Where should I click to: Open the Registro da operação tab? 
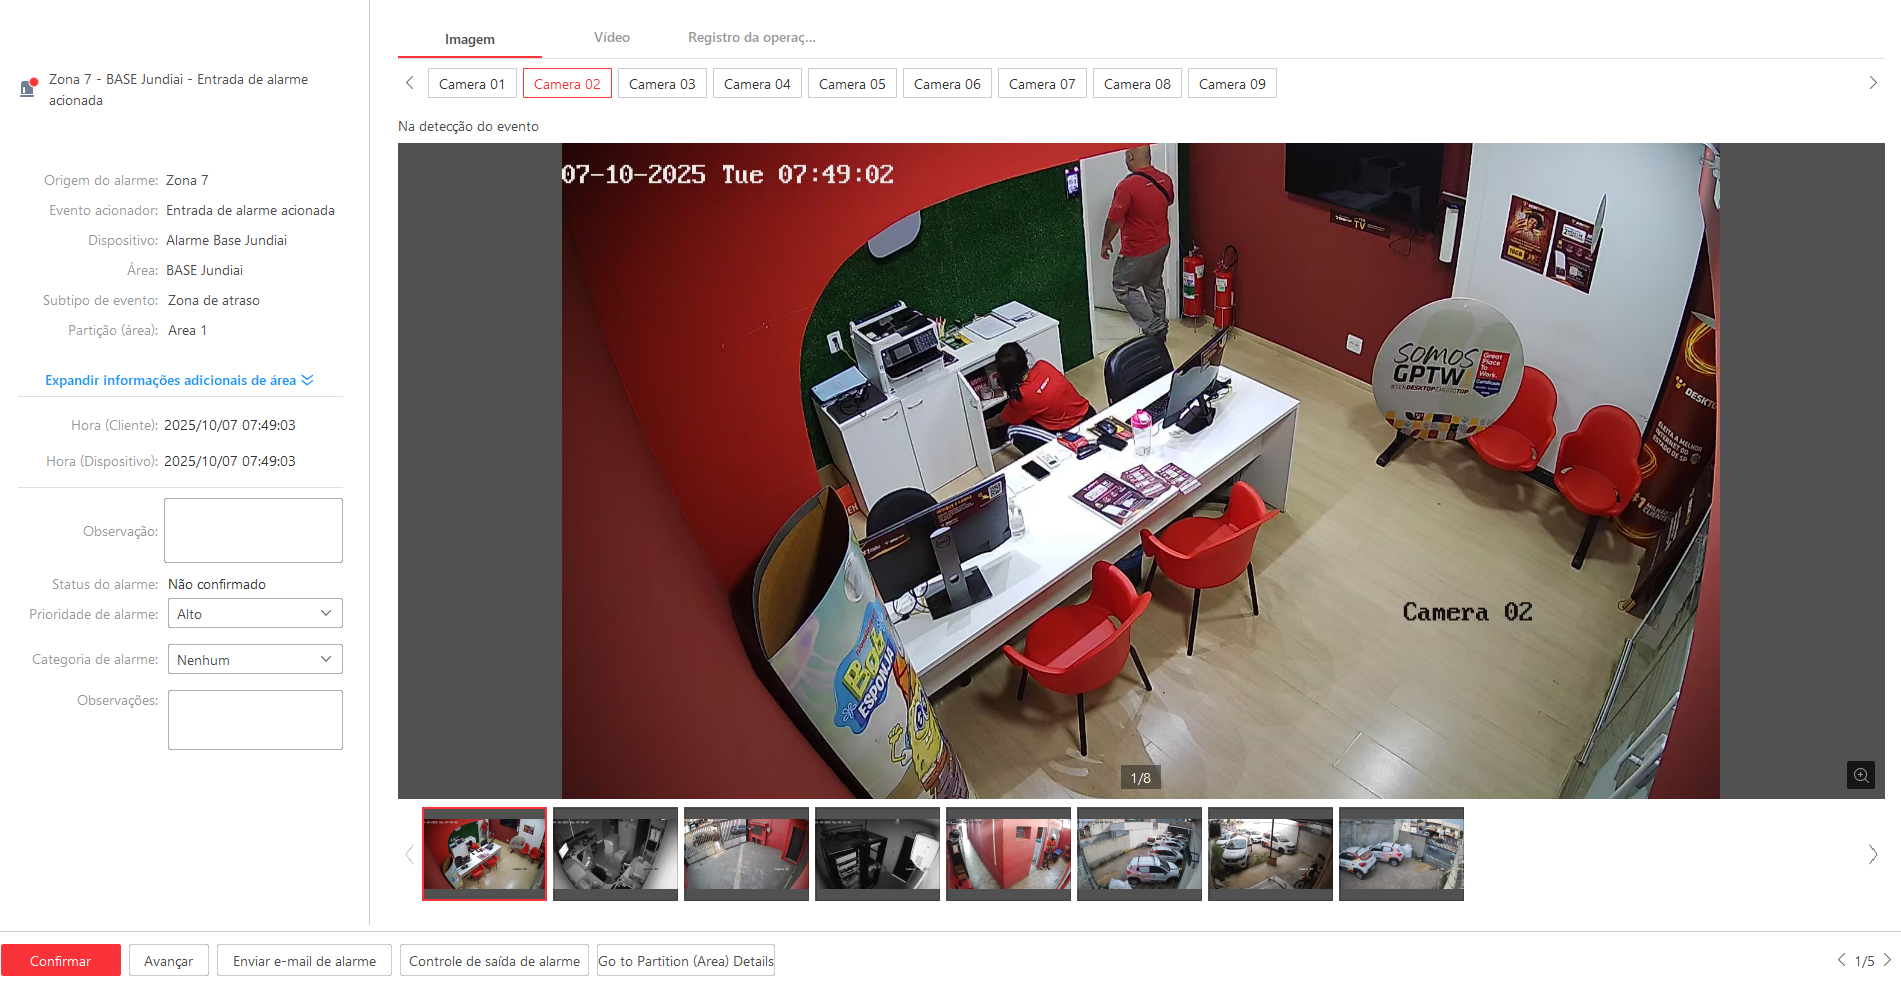point(751,38)
